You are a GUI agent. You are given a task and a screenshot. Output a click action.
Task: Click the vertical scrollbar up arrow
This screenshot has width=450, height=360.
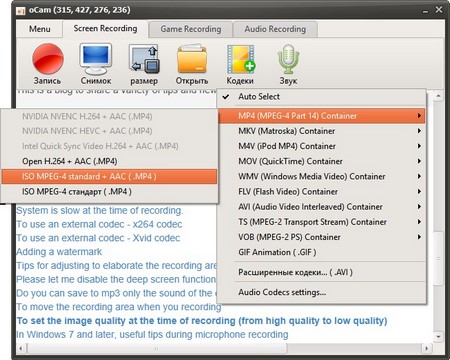(438, 96)
